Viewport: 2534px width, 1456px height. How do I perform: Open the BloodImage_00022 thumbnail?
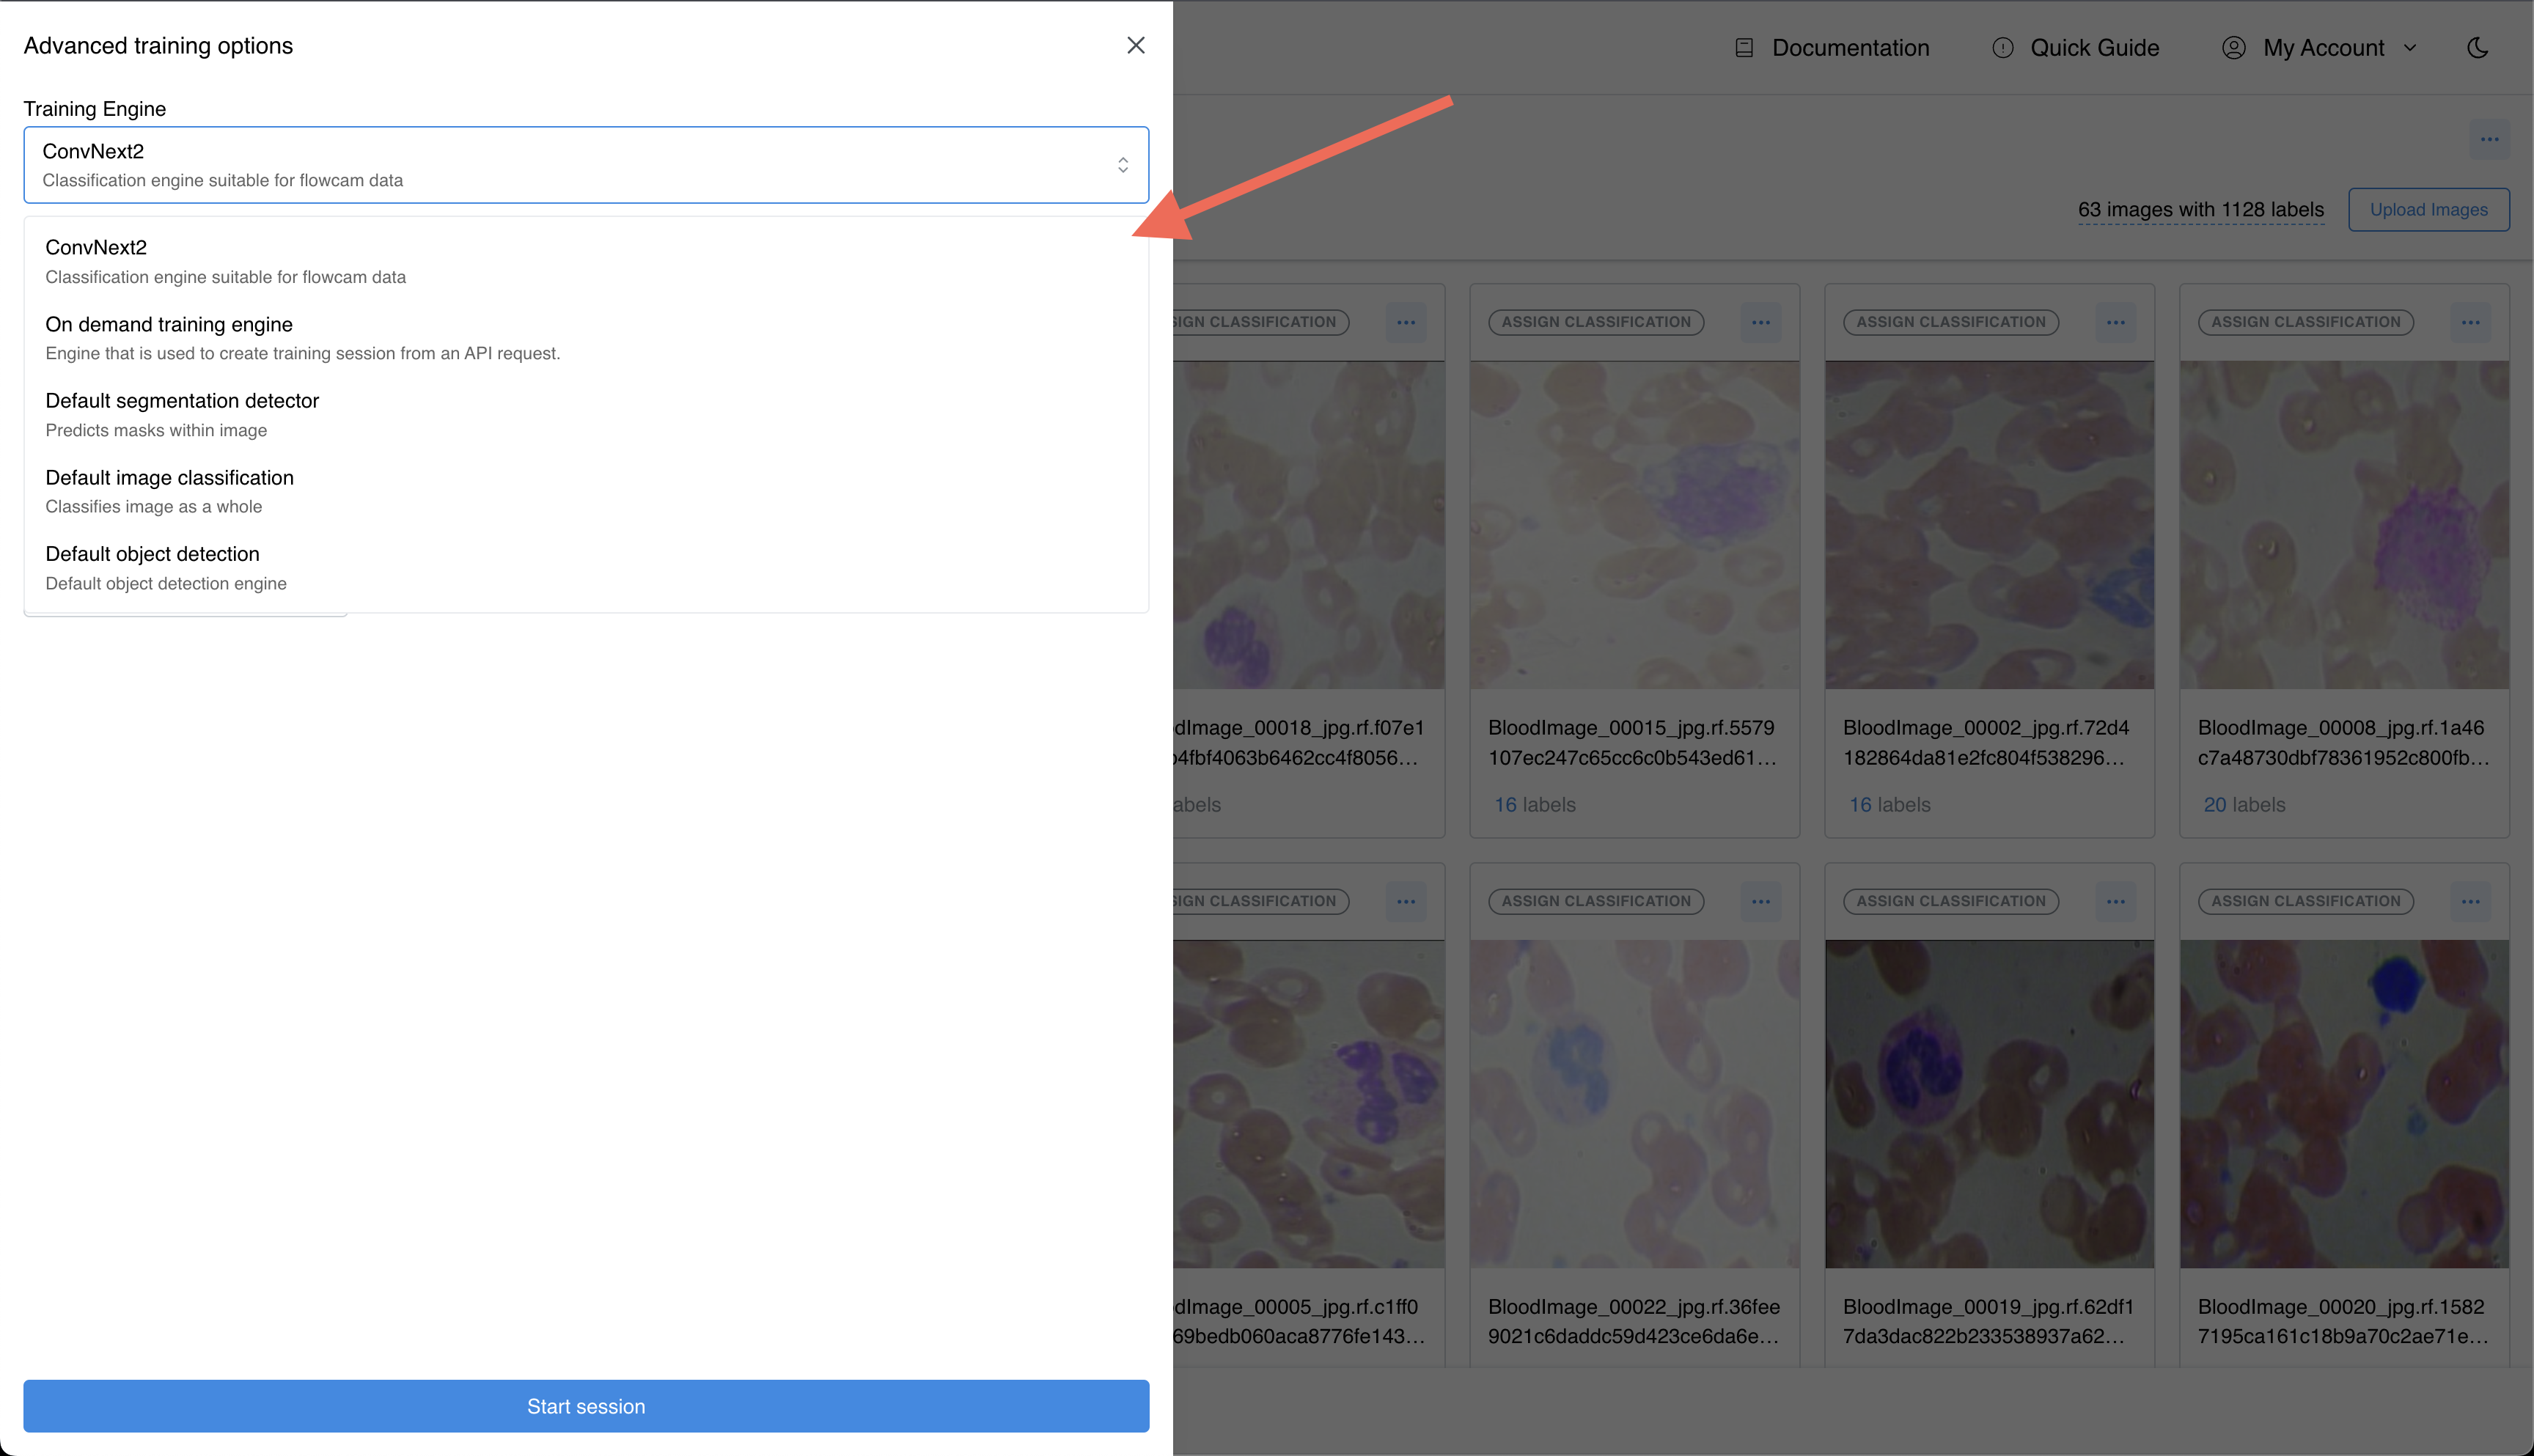(1634, 1104)
